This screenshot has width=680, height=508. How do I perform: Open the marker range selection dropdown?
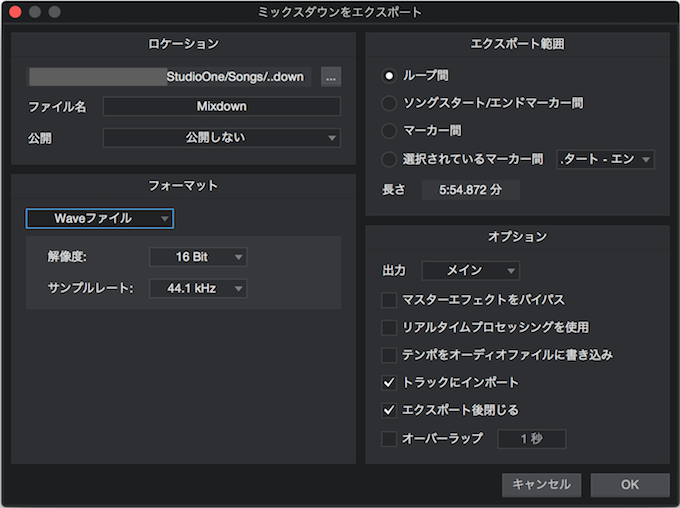coord(605,159)
